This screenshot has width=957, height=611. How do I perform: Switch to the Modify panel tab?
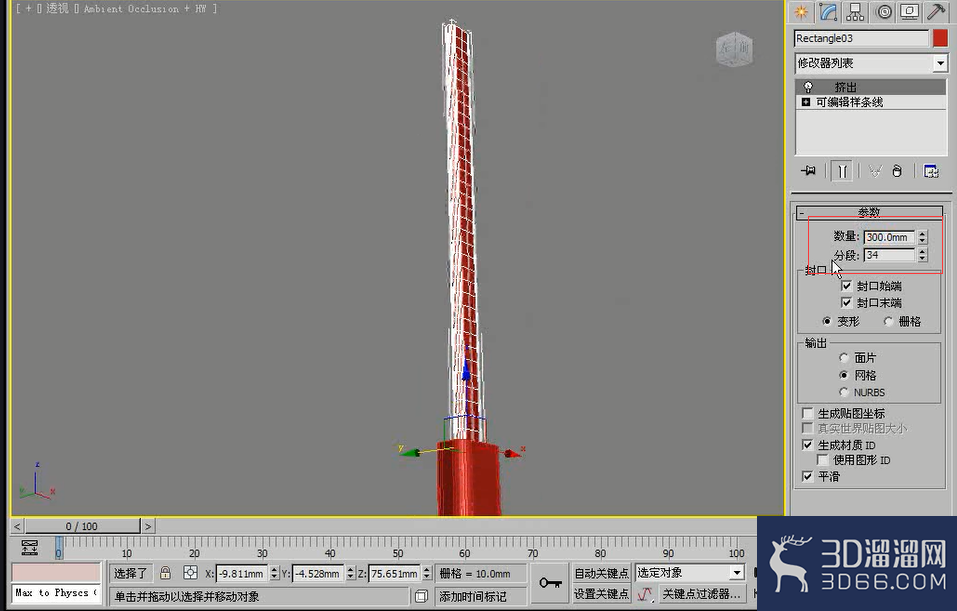tap(828, 12)
